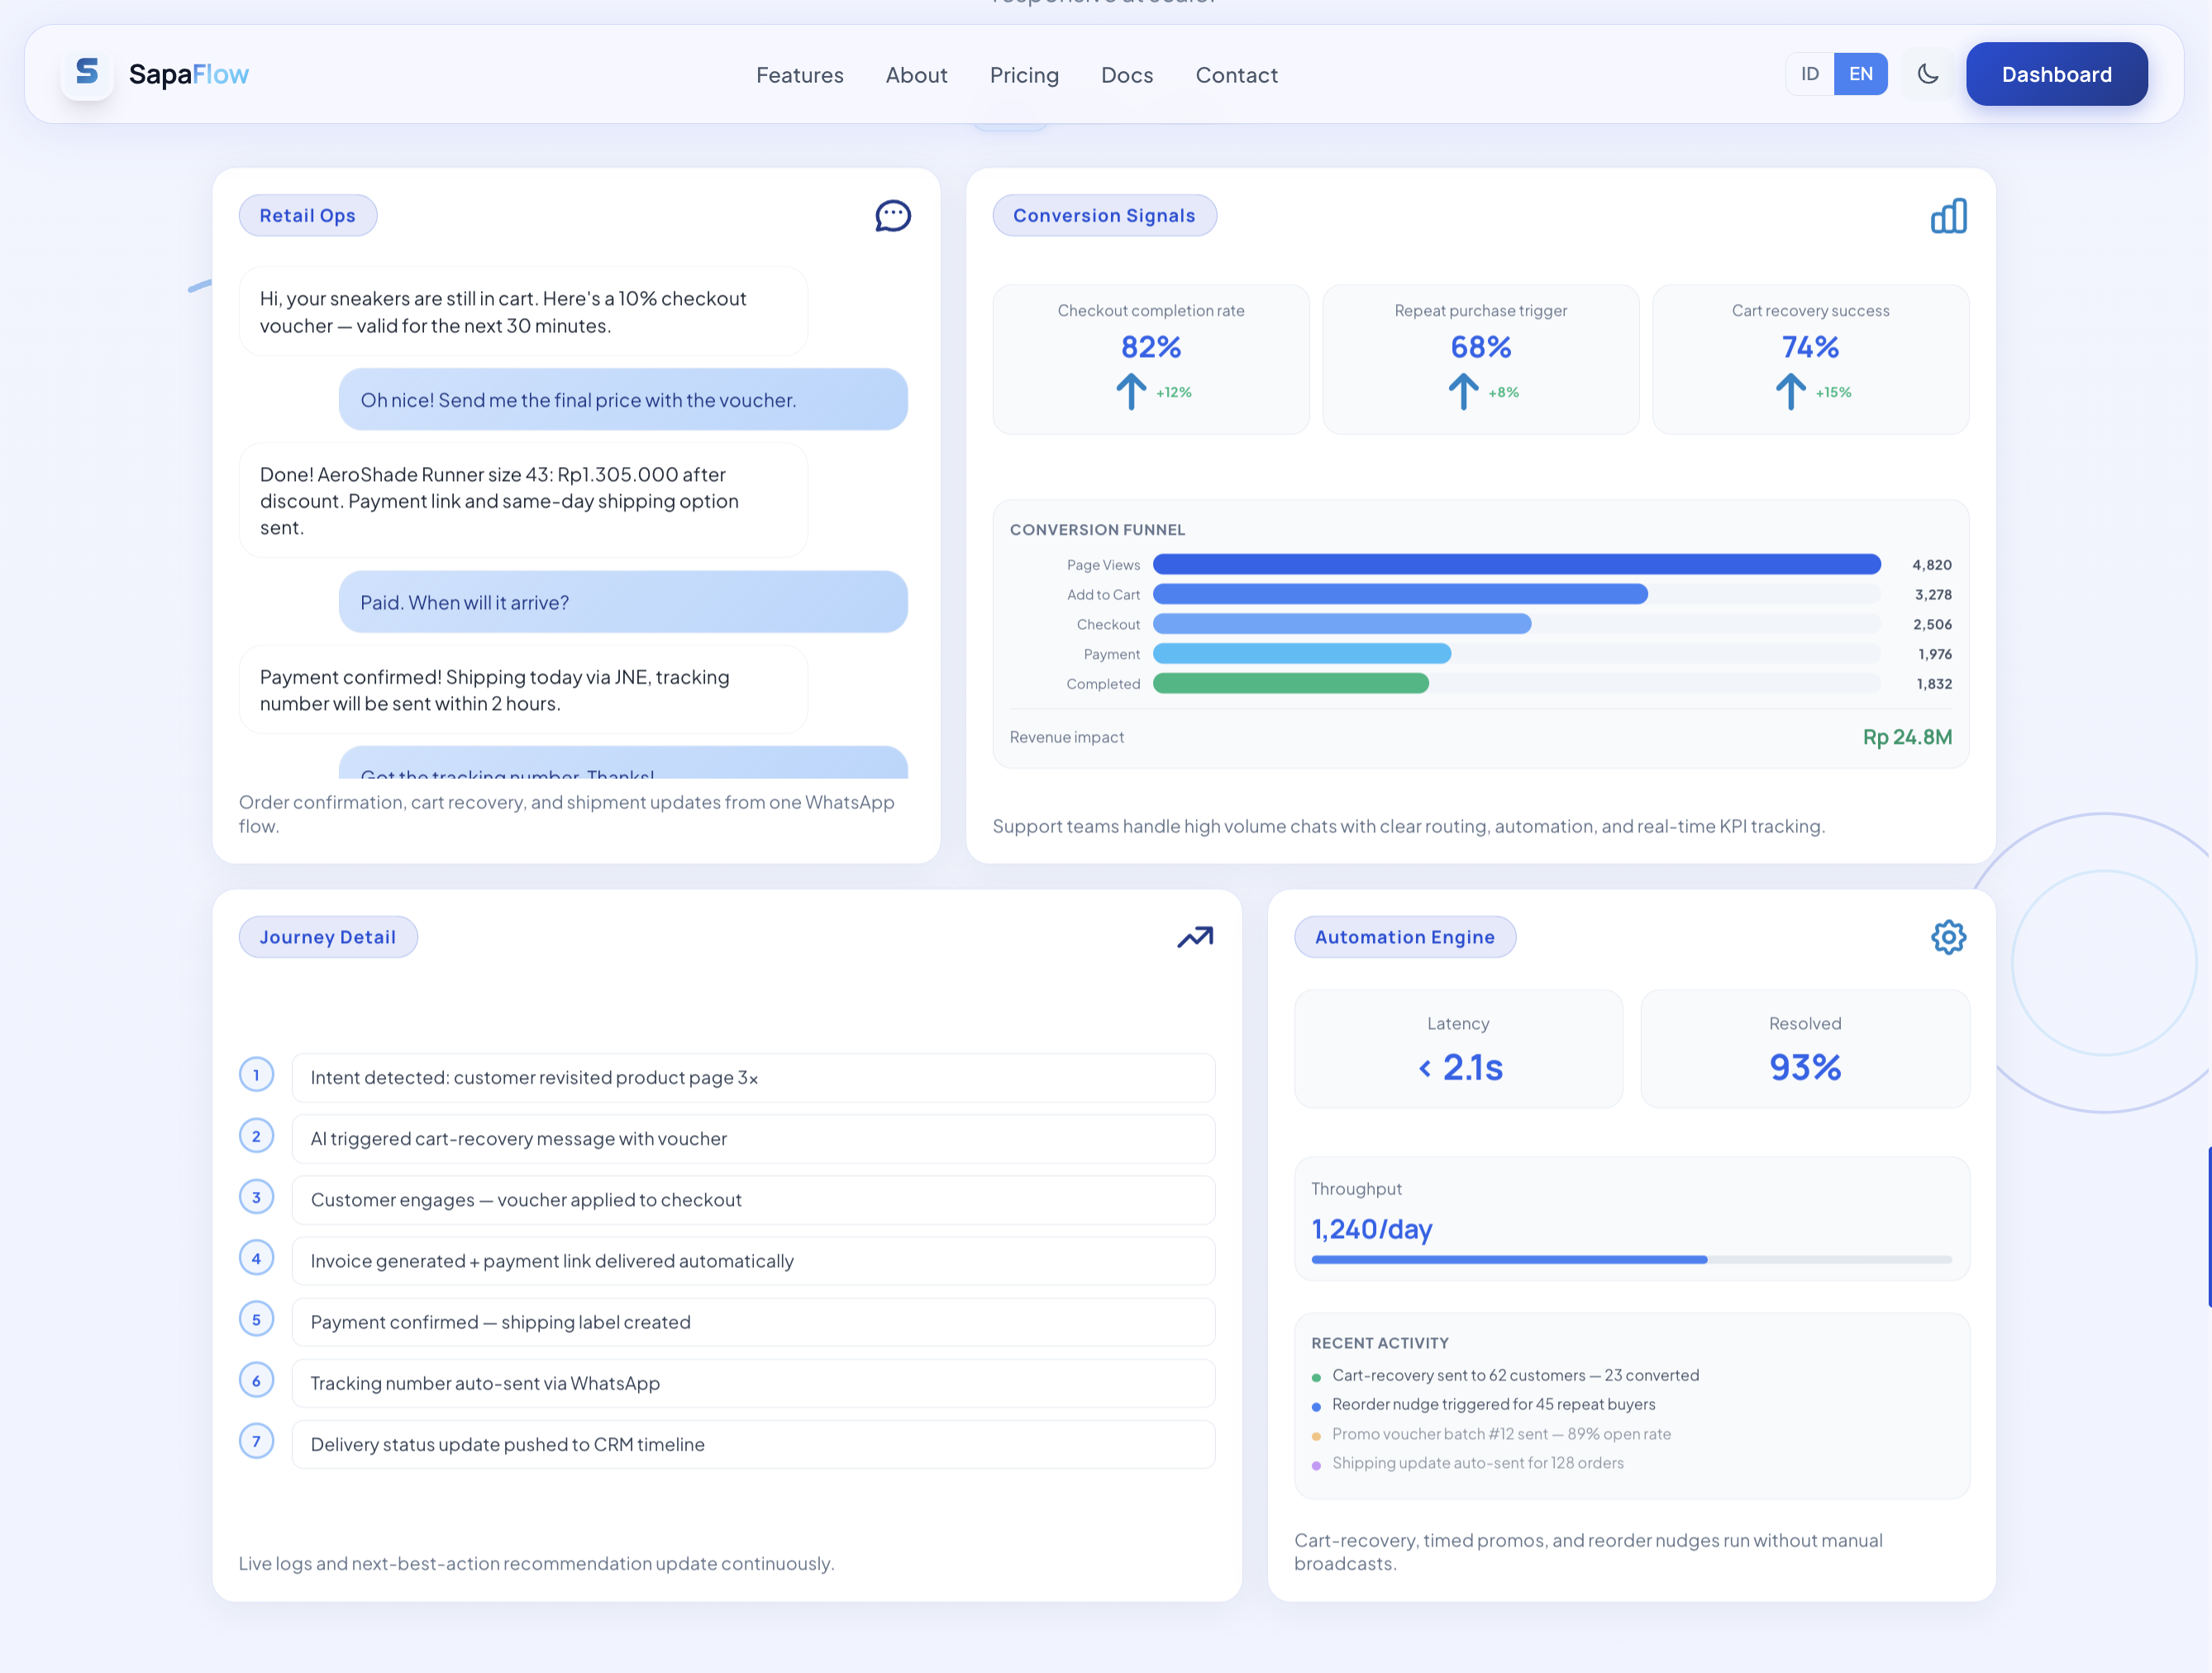Click the Contact nav link

click(1236, 75)
